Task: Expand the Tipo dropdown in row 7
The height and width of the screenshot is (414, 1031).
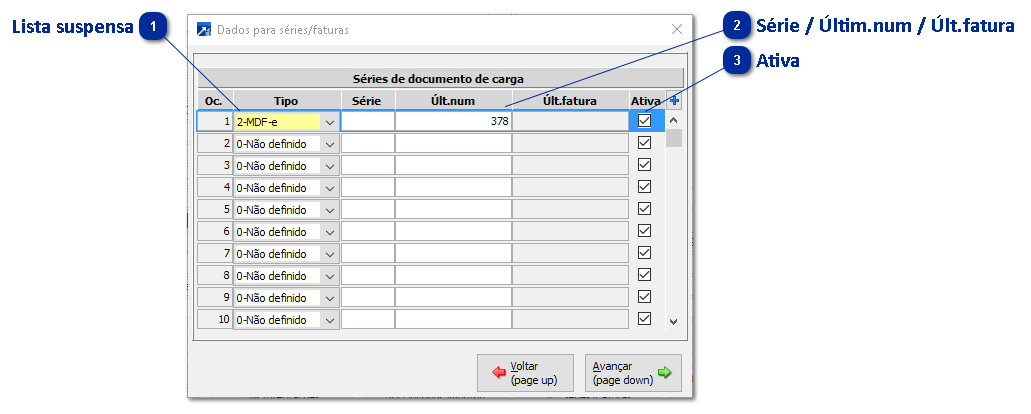Action: tap(330, 253)
